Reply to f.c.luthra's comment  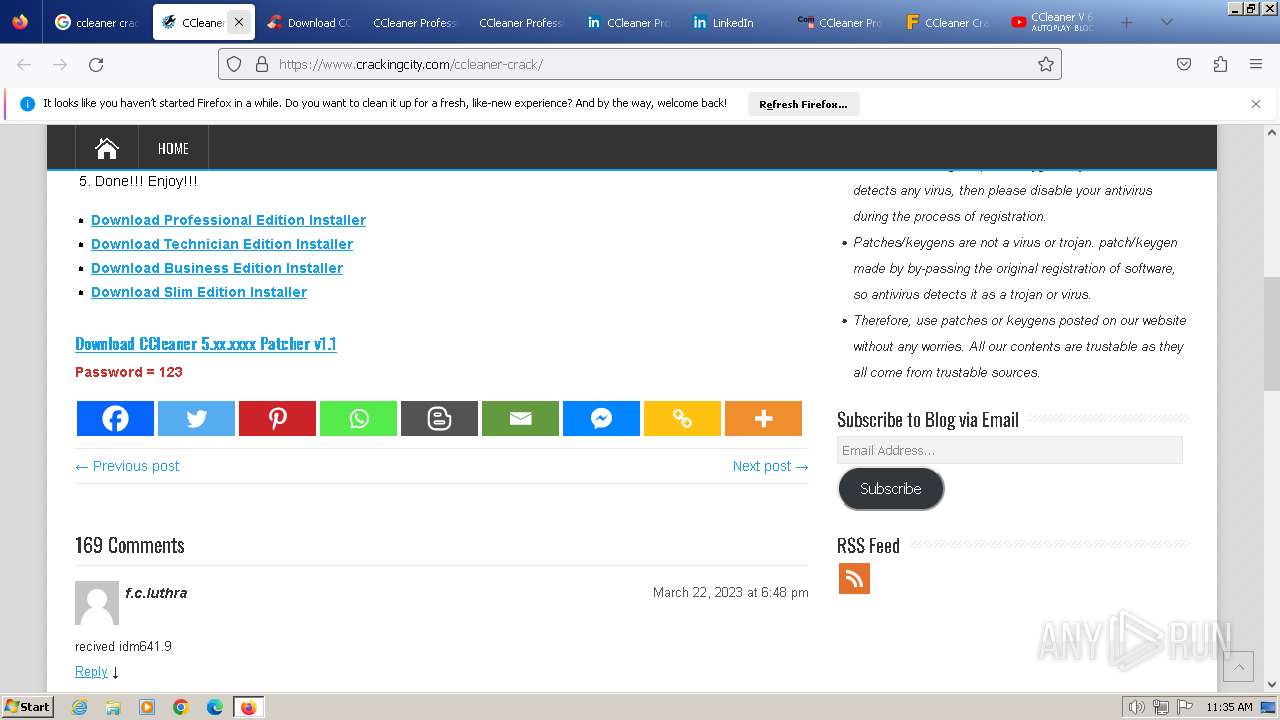tap(91, 672)
